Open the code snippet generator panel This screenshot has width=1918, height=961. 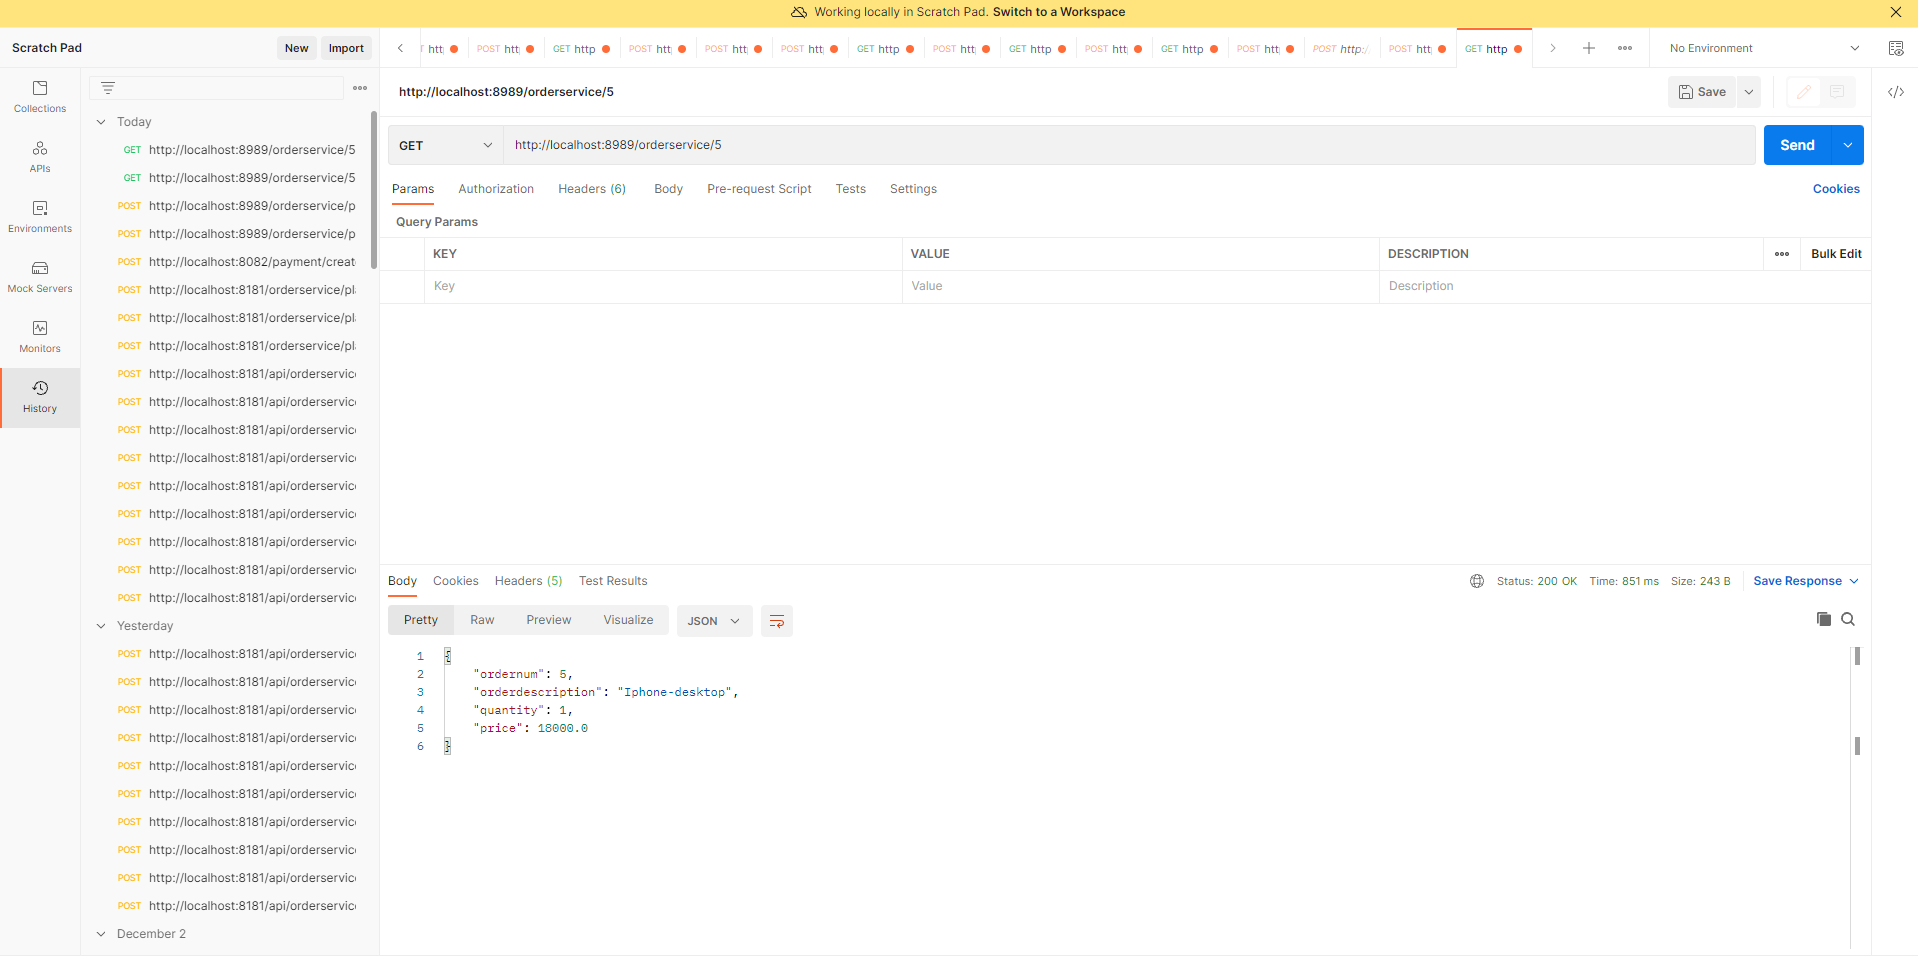[x=1895, y=92]
